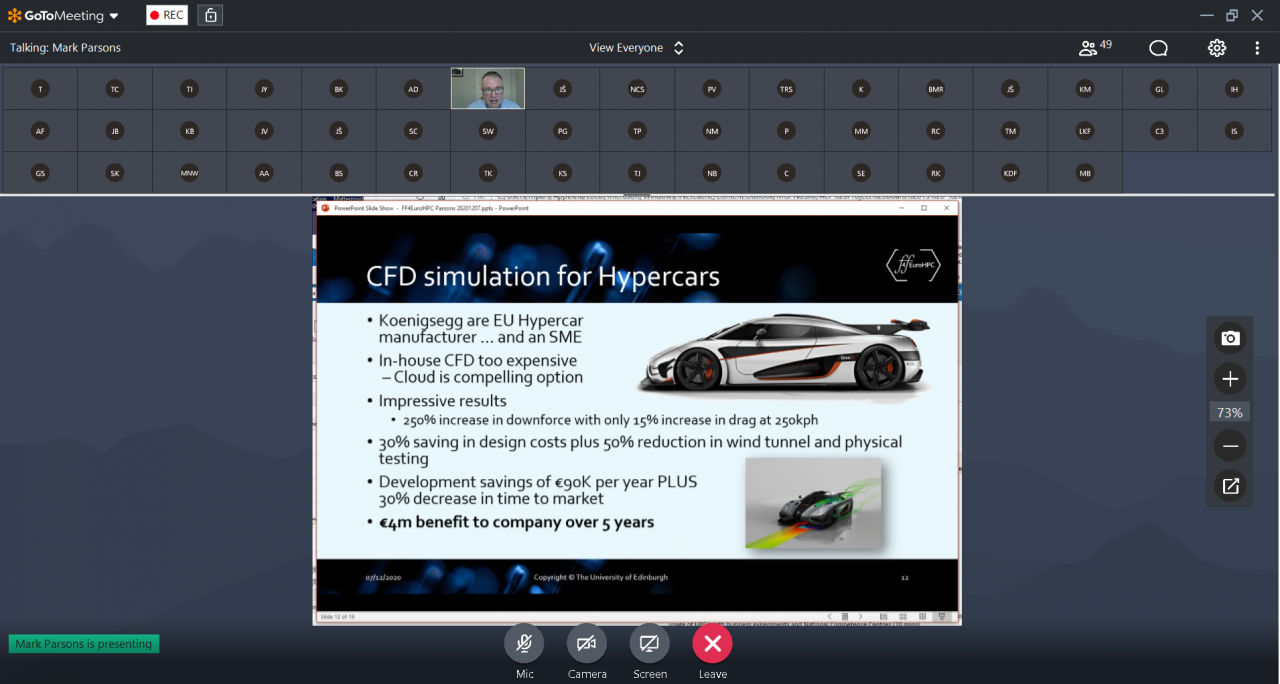Select participant tile MM
Image resolution: width=1280 pixels, height=684 pixels.
point(861,131)
